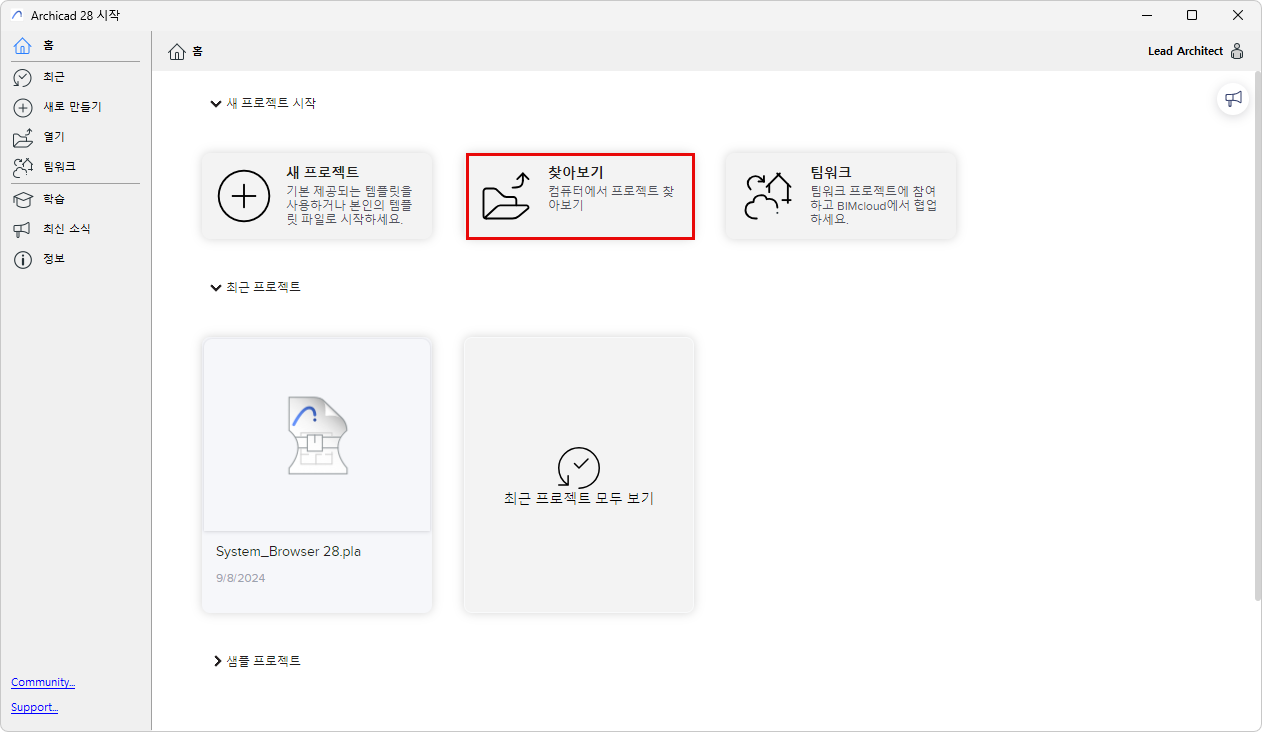Click the plus circle icon on 새 프로젝트 card
1262x732 pixels.
click(x=244, y=195)
